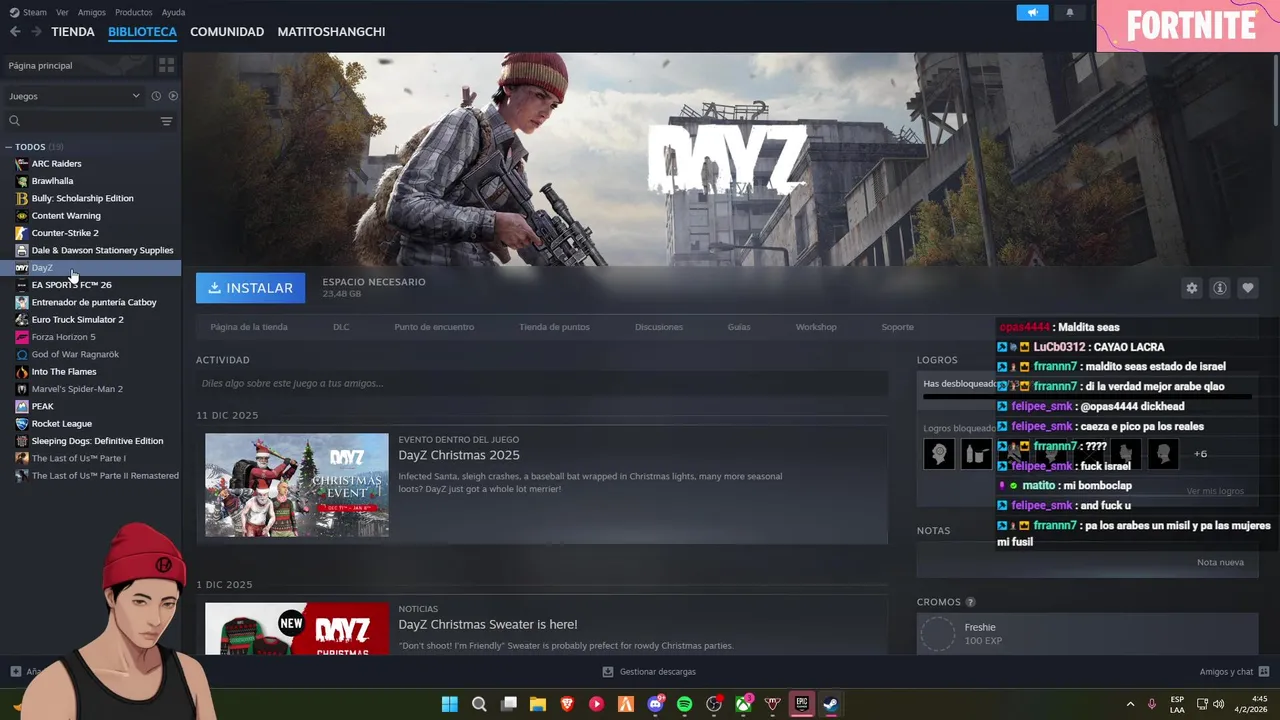This screenshot has height=720, width=1280.
Task: Open Spotify from taskbar
Action: 685,704
